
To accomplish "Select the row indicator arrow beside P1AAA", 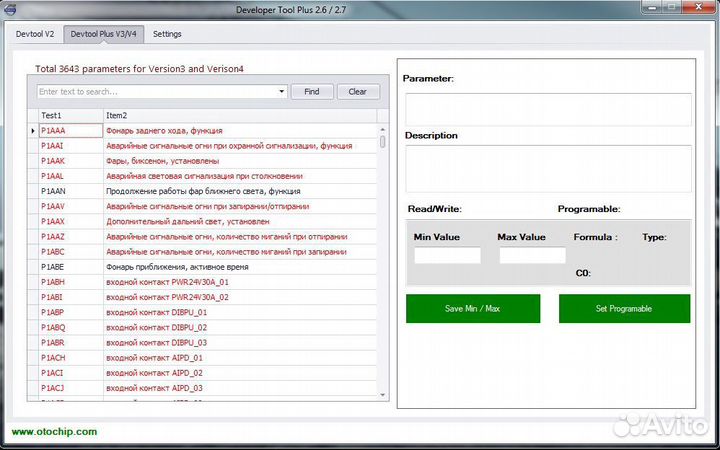I will [33, 131].
